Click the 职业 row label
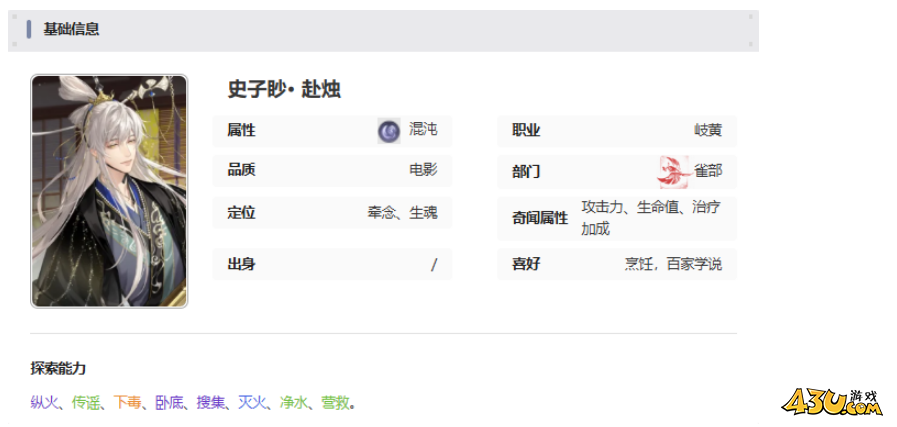 (x=526, y=131)
